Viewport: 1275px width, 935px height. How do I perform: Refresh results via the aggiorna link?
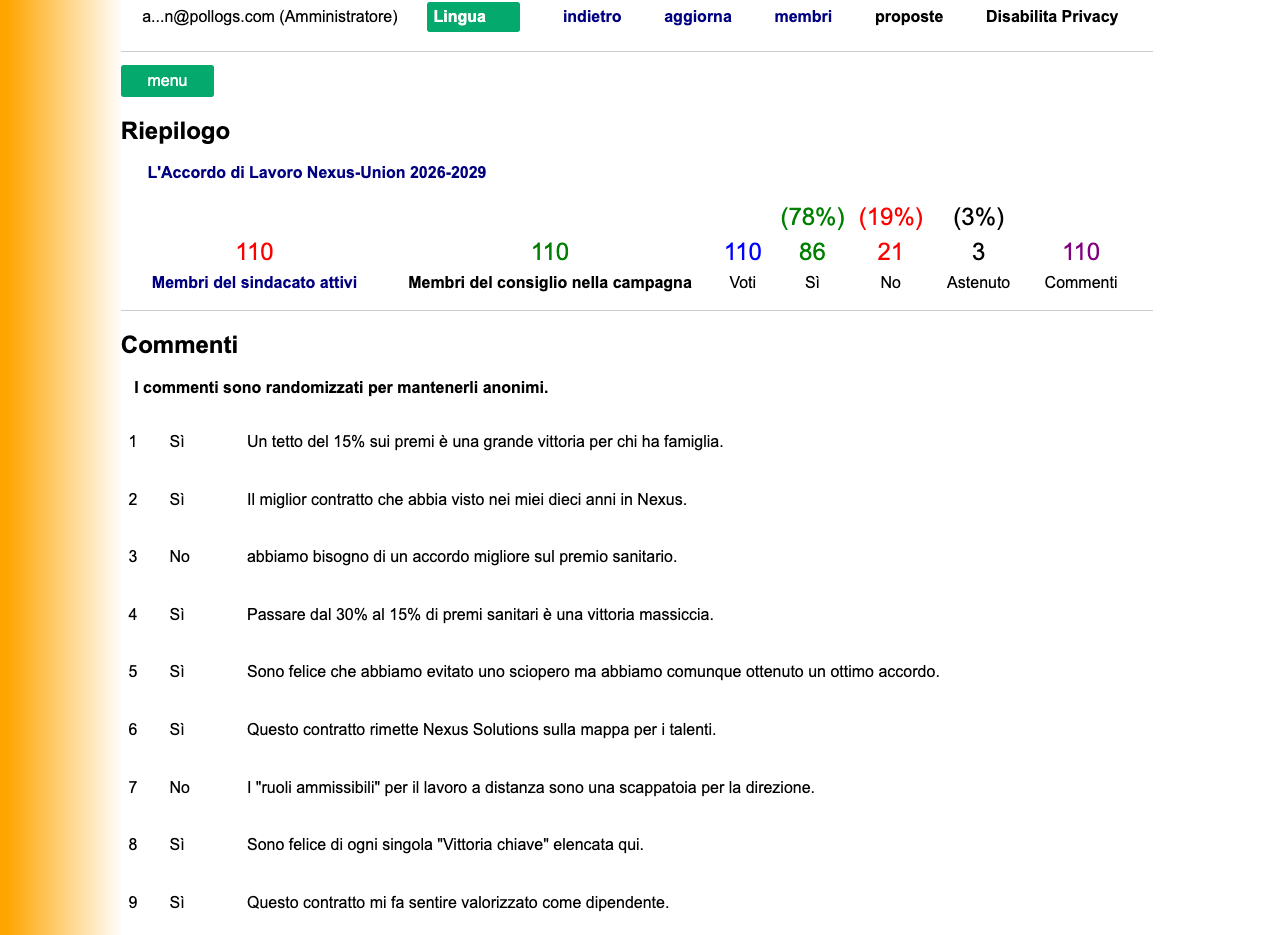[x=698, y=16]
